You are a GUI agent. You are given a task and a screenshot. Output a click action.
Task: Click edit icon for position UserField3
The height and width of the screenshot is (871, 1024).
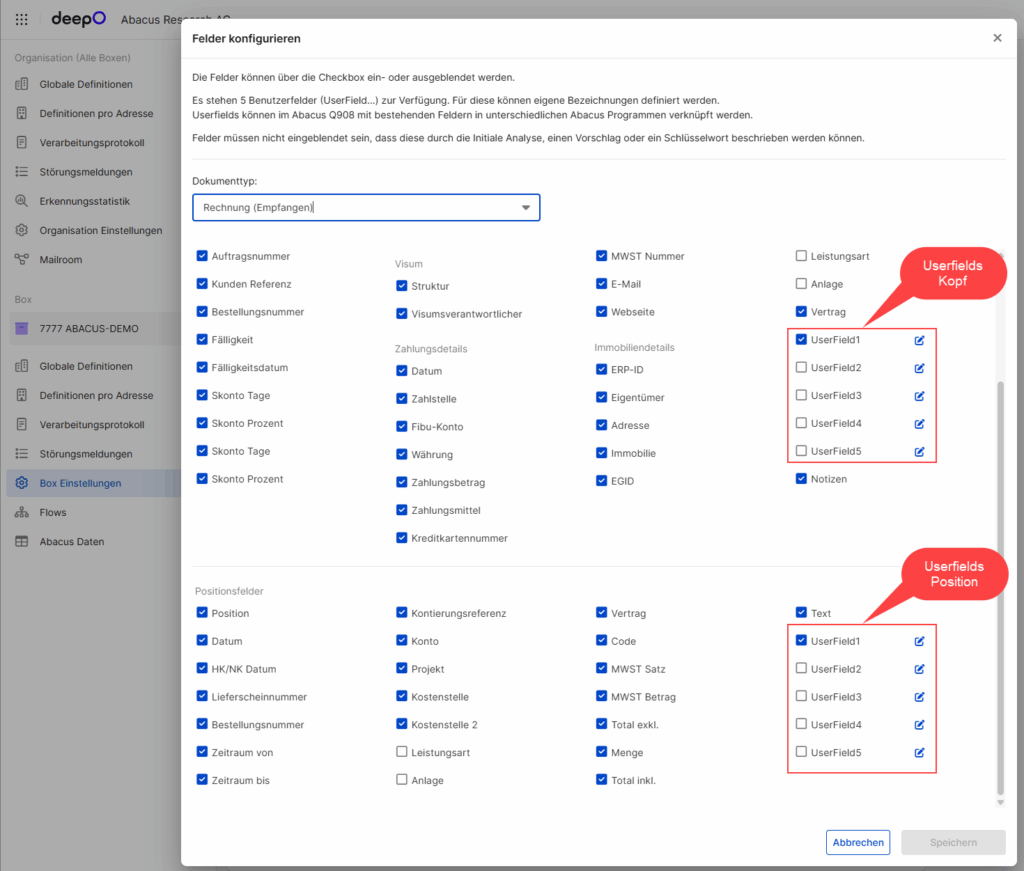click(x=920, y=697)
